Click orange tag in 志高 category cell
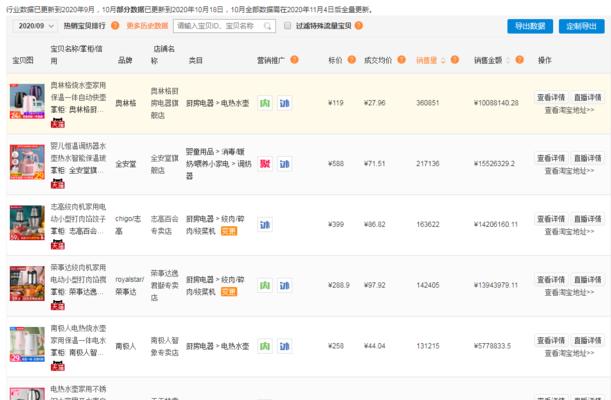This screenshot has width=611, height=400. coord(229,231)
